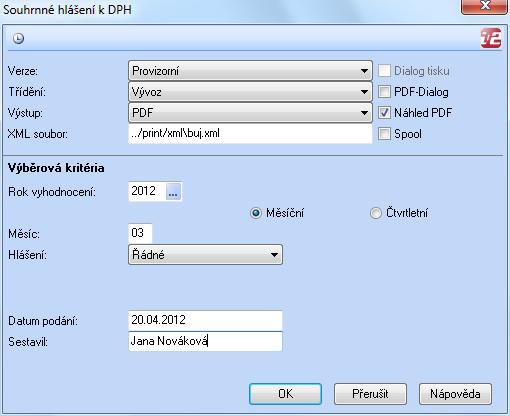The height and width of the screenshot is (416, 510).
Task: Click the Přerušit button
Action: coord(370,394)
